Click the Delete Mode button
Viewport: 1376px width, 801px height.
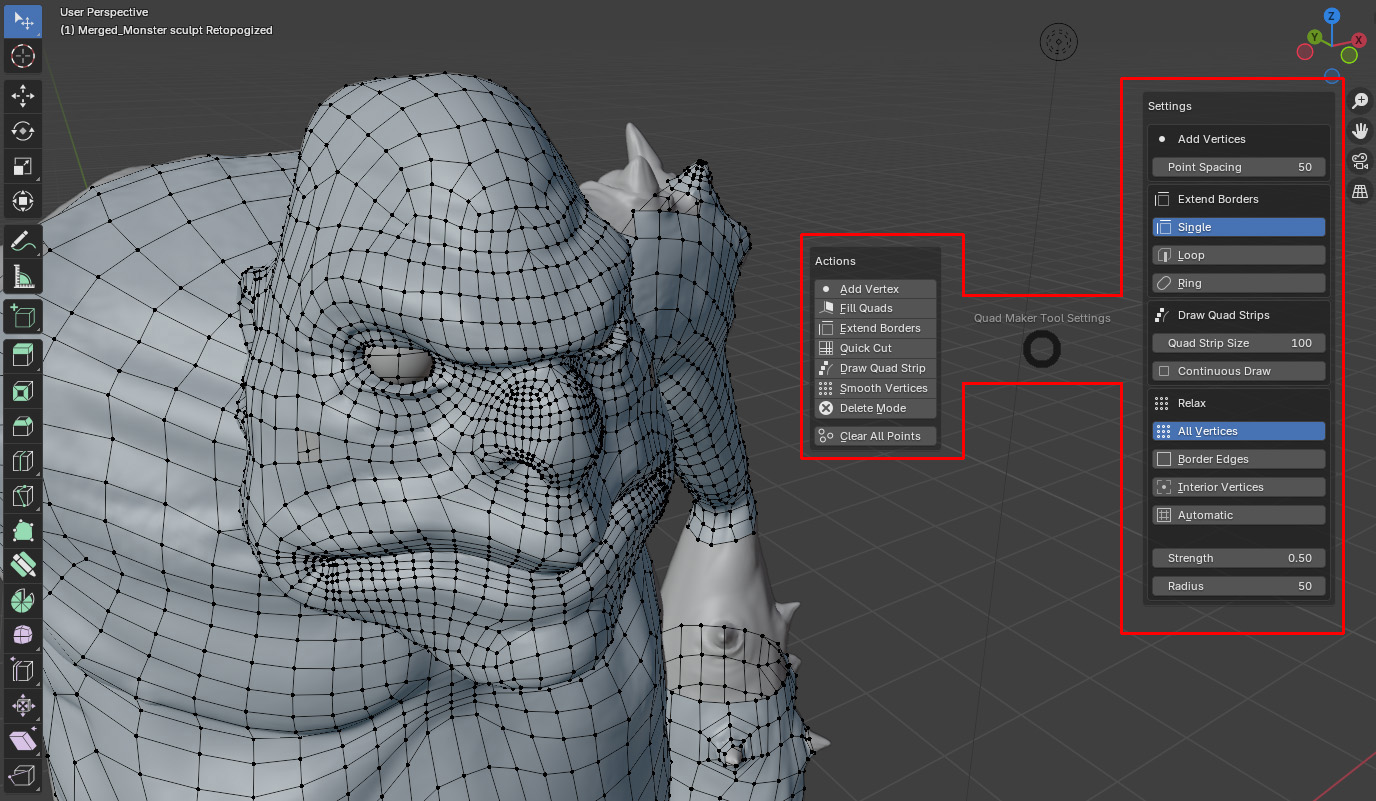pos(875,408)
